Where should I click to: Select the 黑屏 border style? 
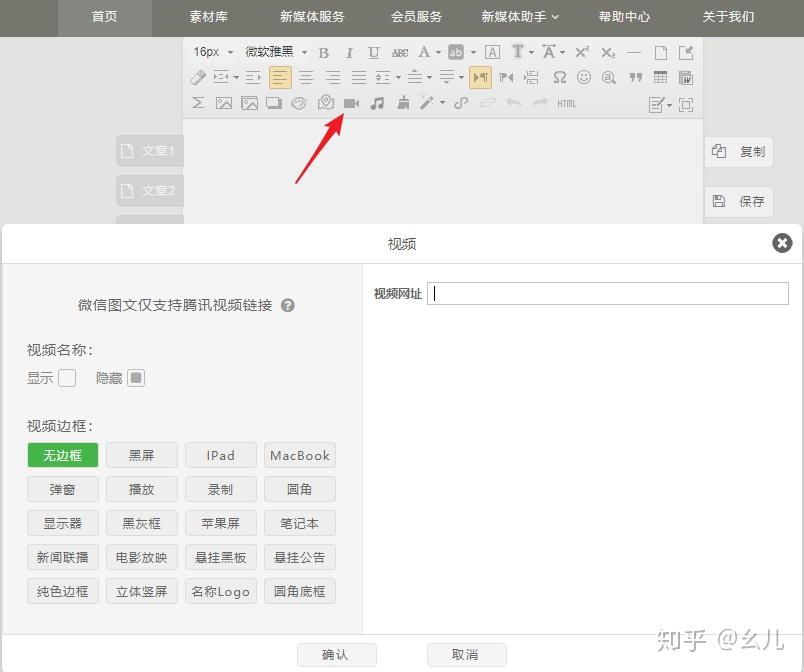click(142, 455)
